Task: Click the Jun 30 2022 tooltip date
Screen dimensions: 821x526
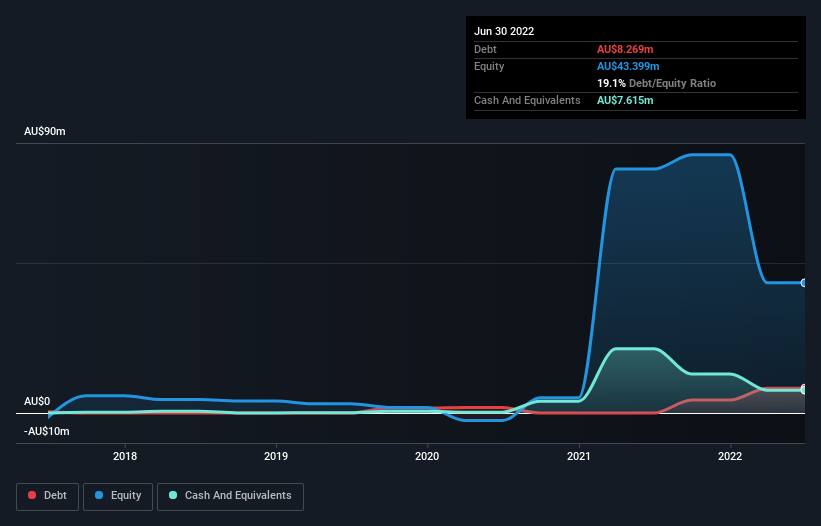Action: coord(504,31)
